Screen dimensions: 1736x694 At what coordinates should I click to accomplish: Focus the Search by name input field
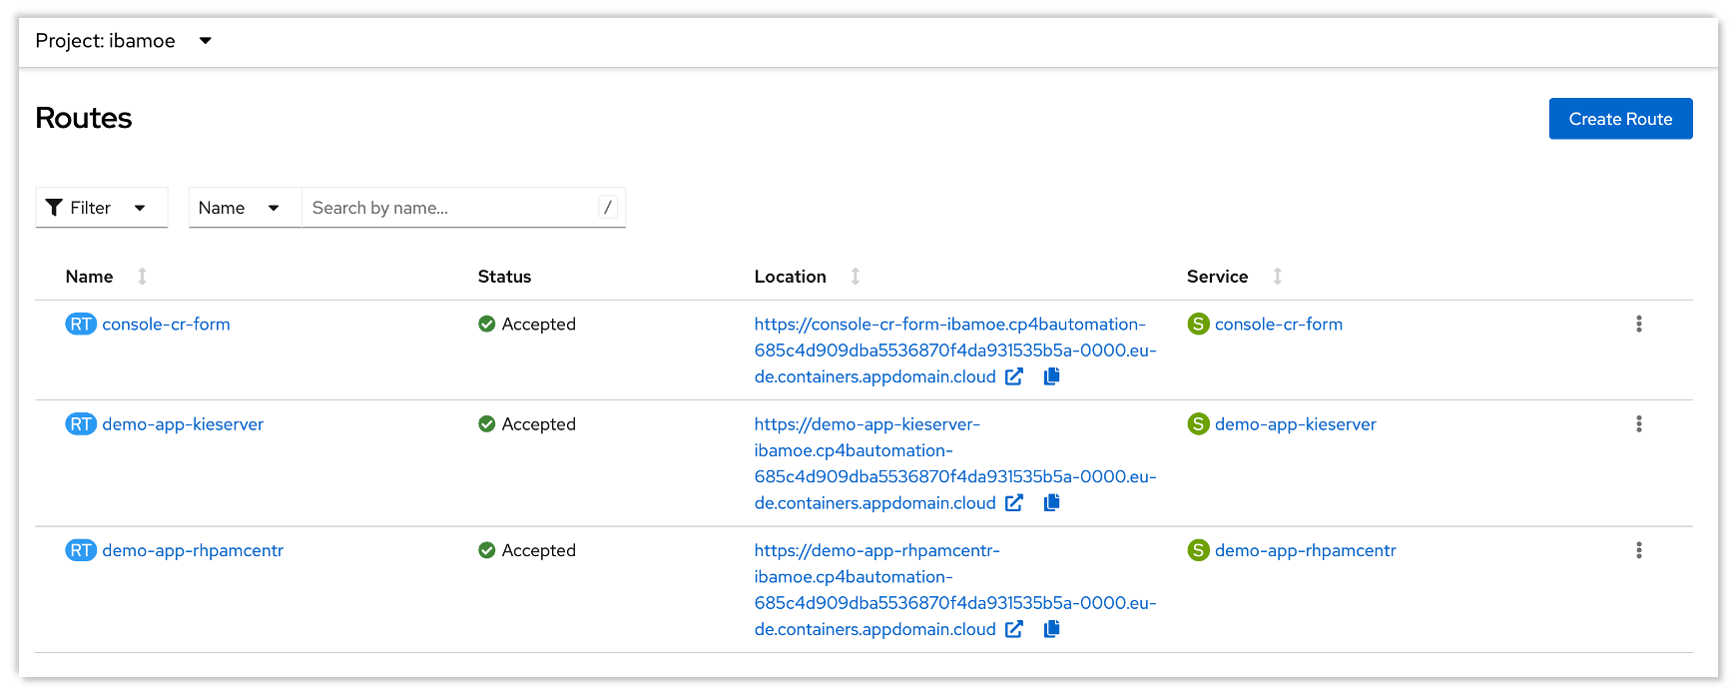tap(463, 208)
